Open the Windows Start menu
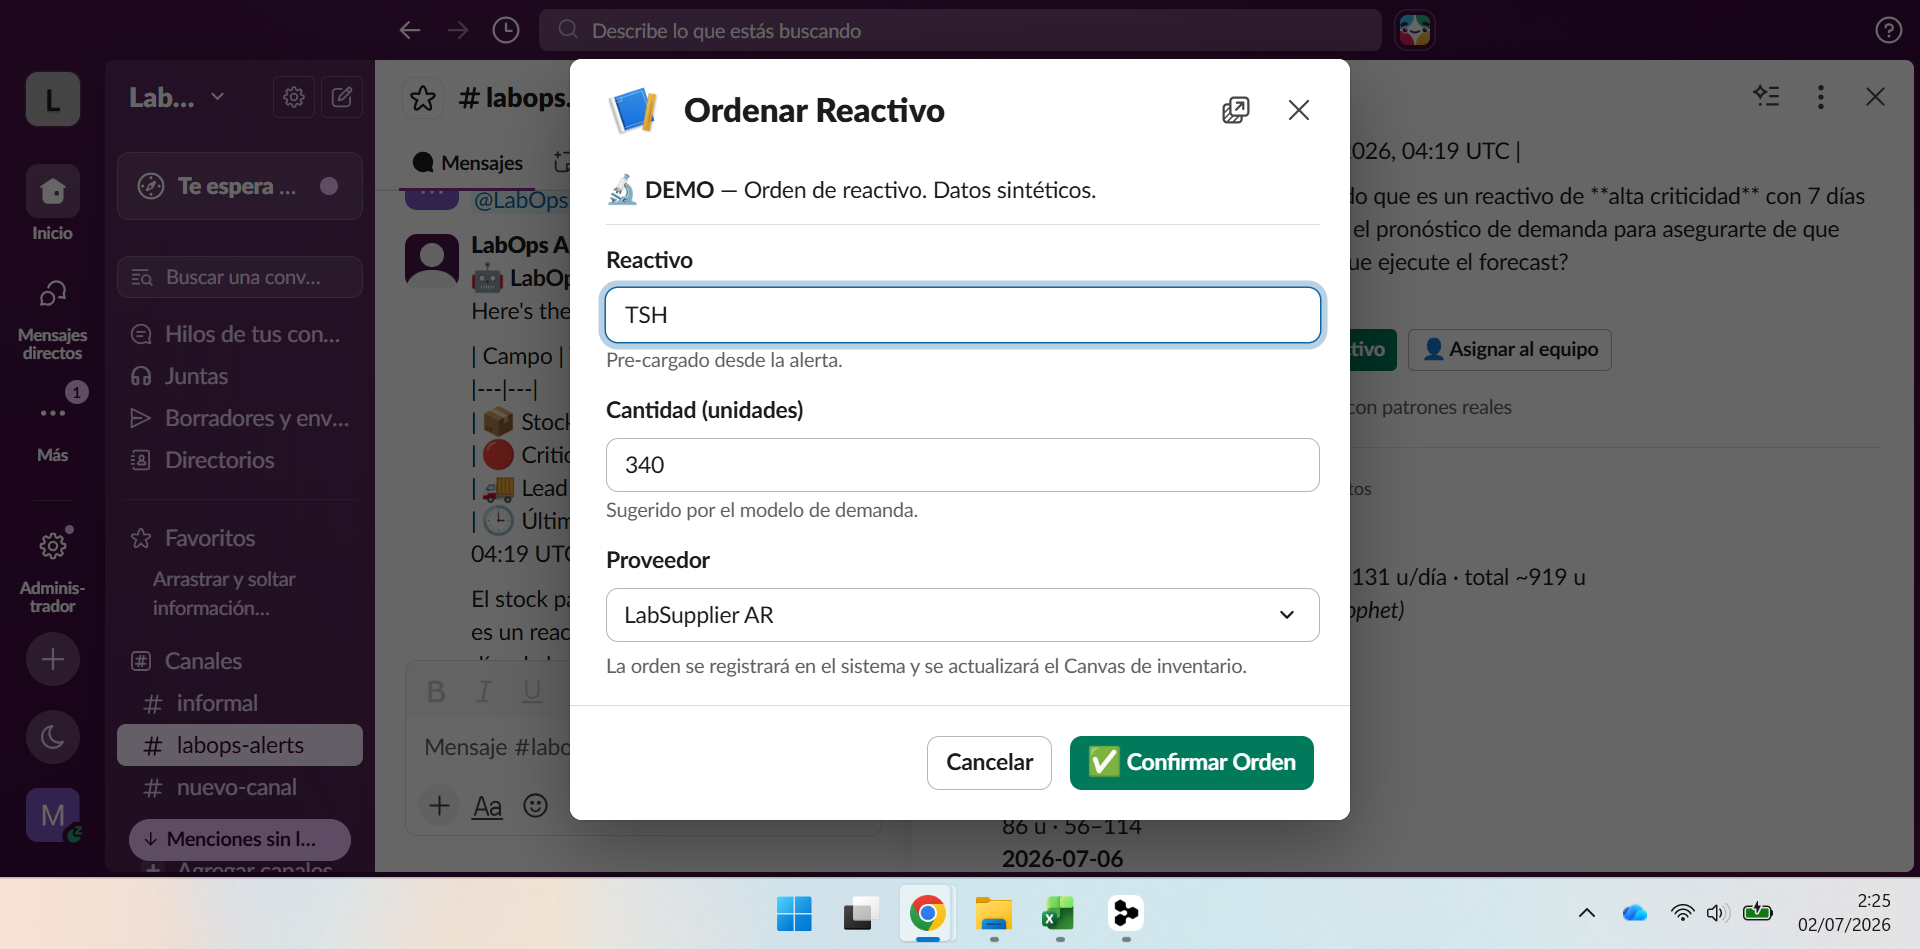The image size is (1920, 949). (x=794, y=914)
